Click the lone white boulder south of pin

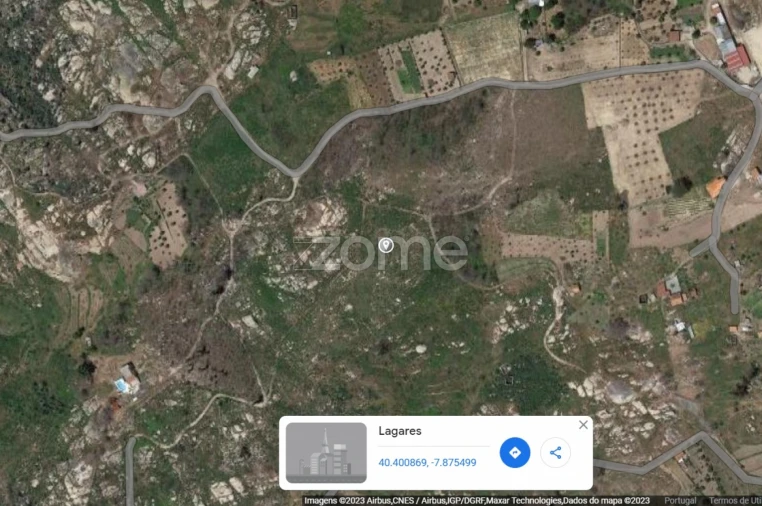pos(420,349)
